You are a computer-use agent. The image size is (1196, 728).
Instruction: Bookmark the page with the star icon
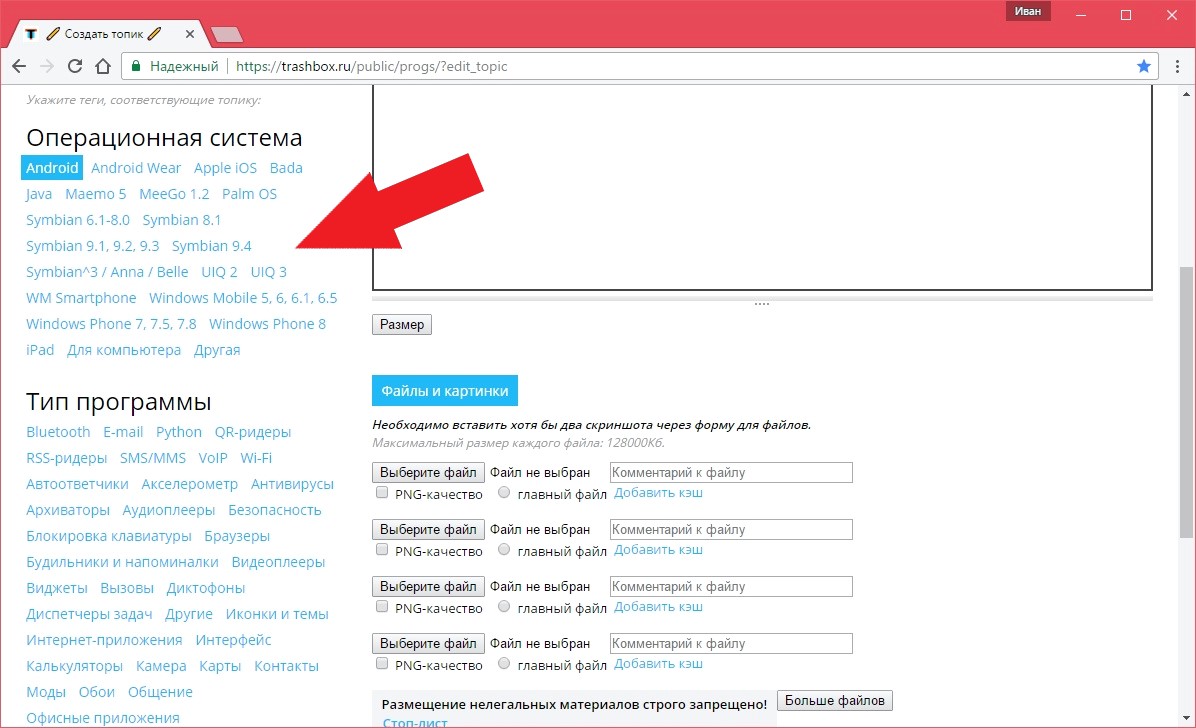pyautogui.click(x=1143, y=66)
